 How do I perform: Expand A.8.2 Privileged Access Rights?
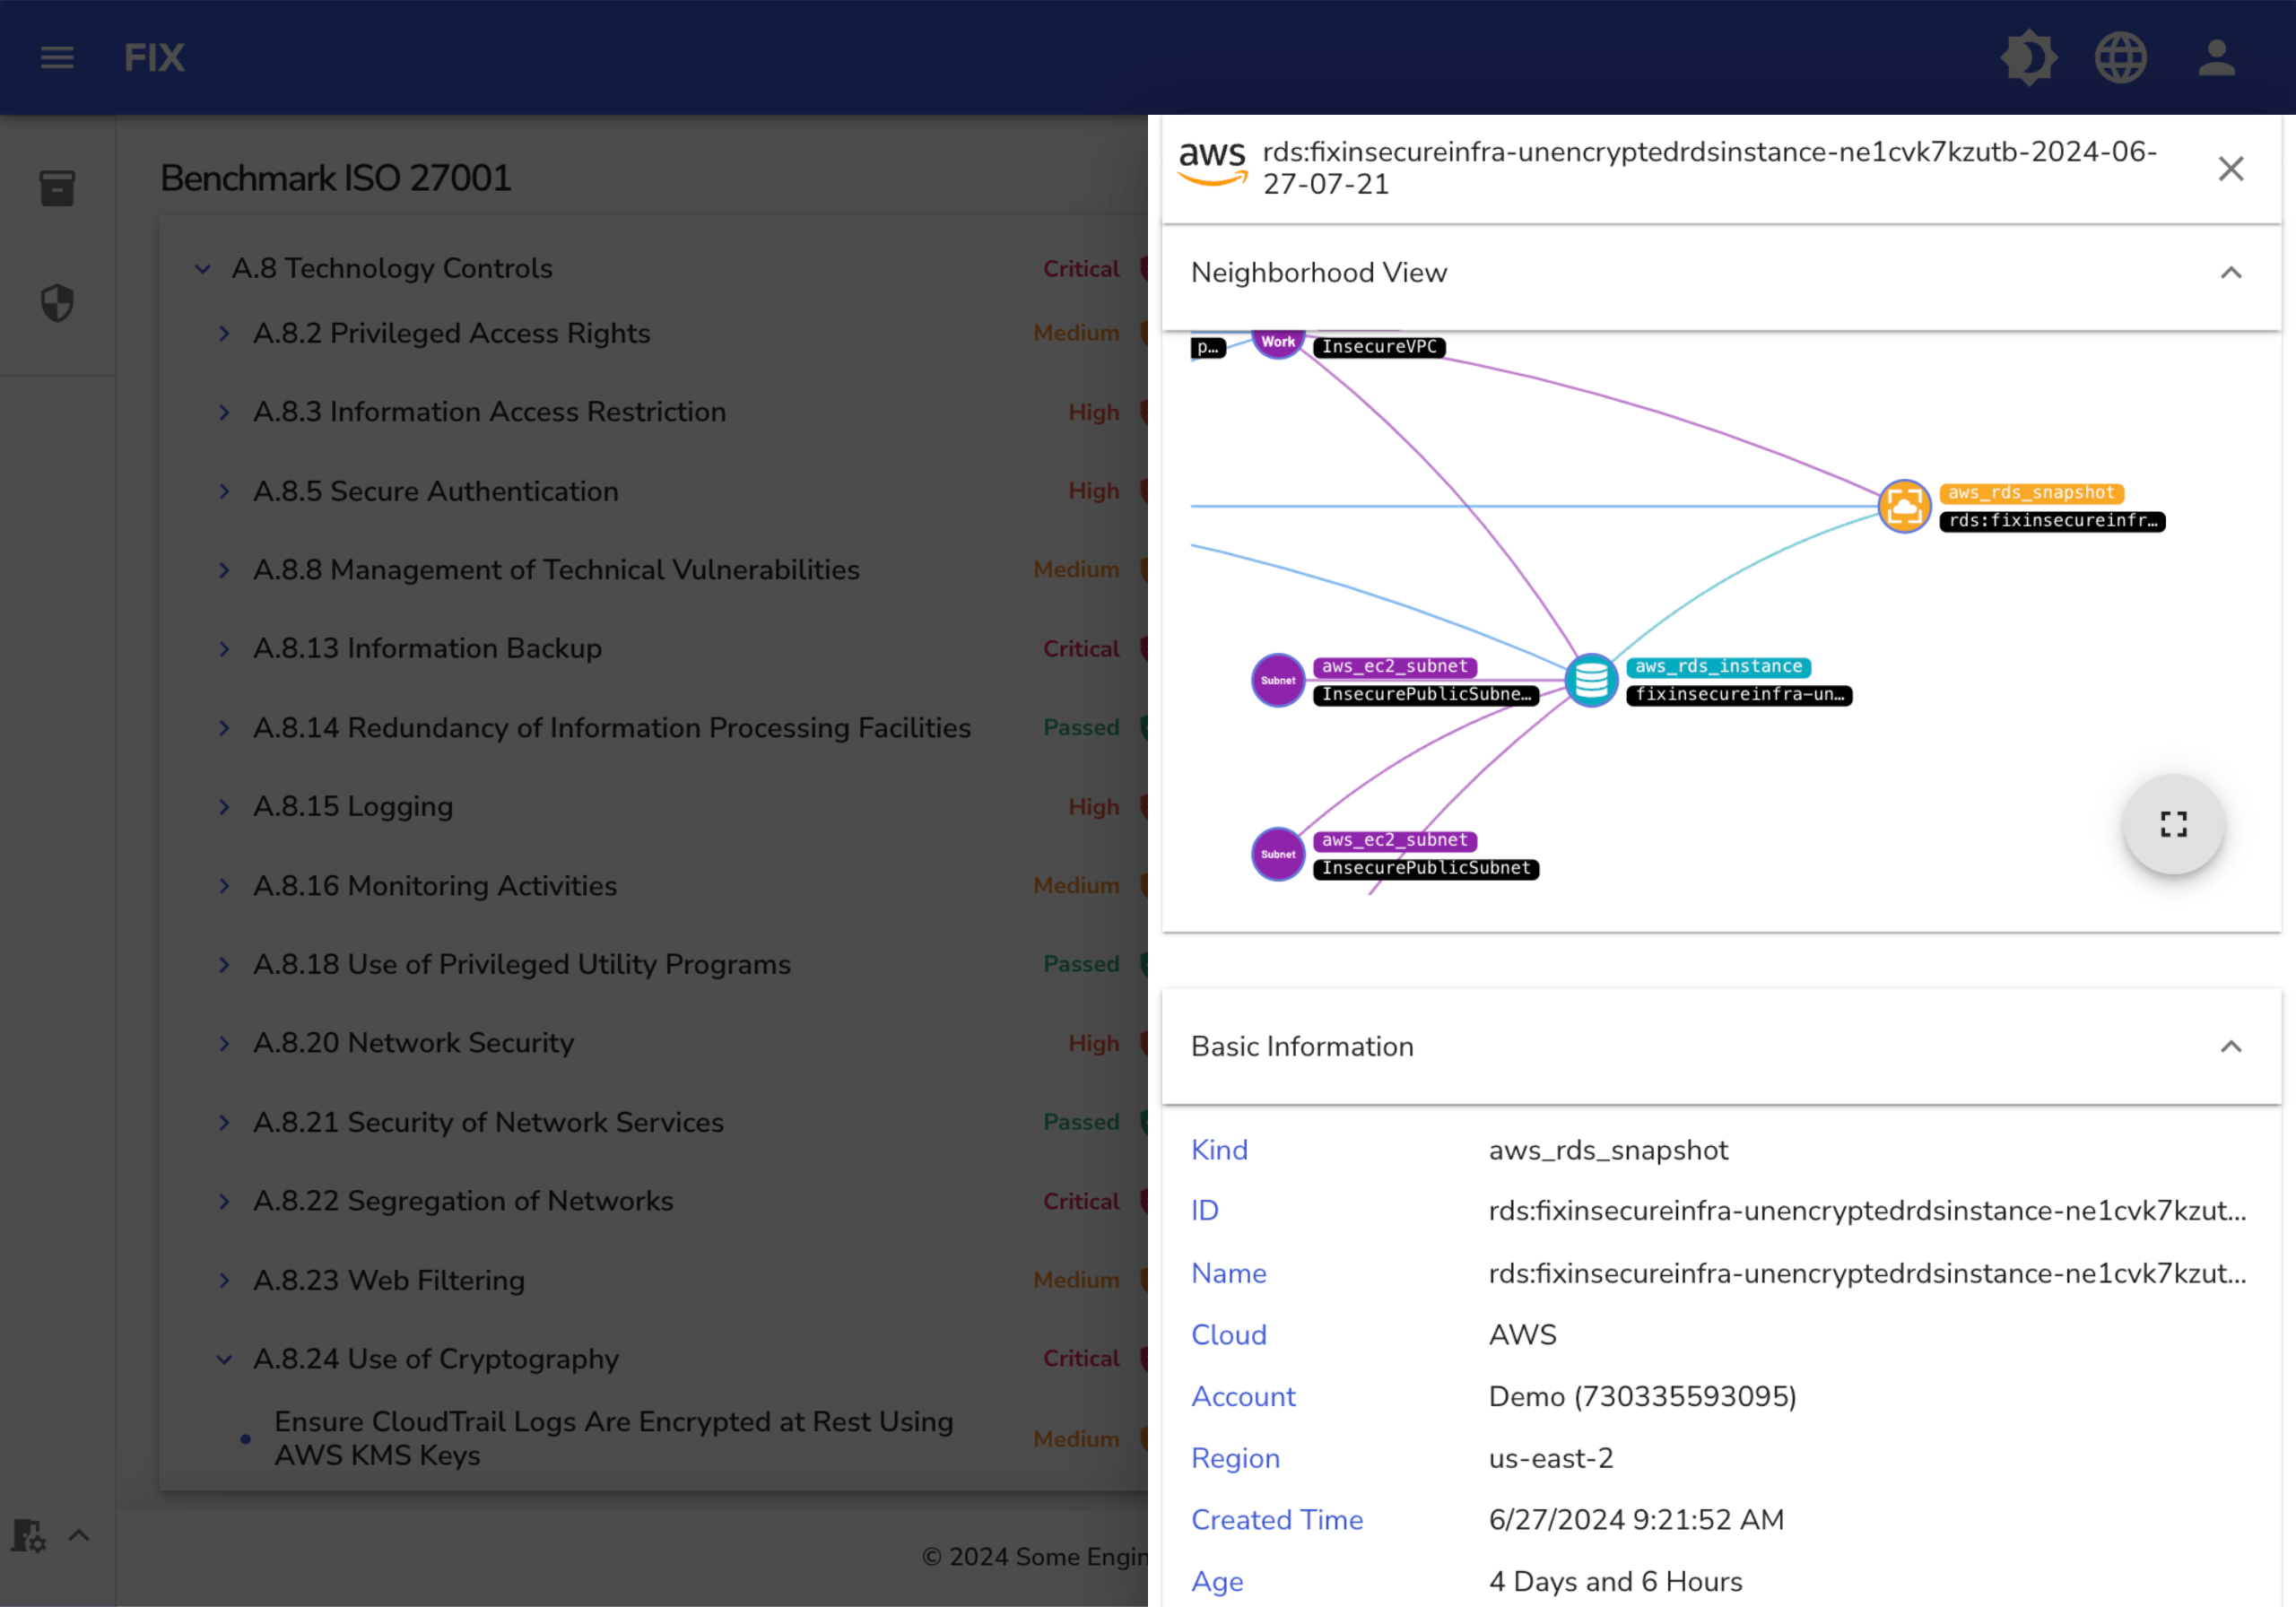click(224, 333)
